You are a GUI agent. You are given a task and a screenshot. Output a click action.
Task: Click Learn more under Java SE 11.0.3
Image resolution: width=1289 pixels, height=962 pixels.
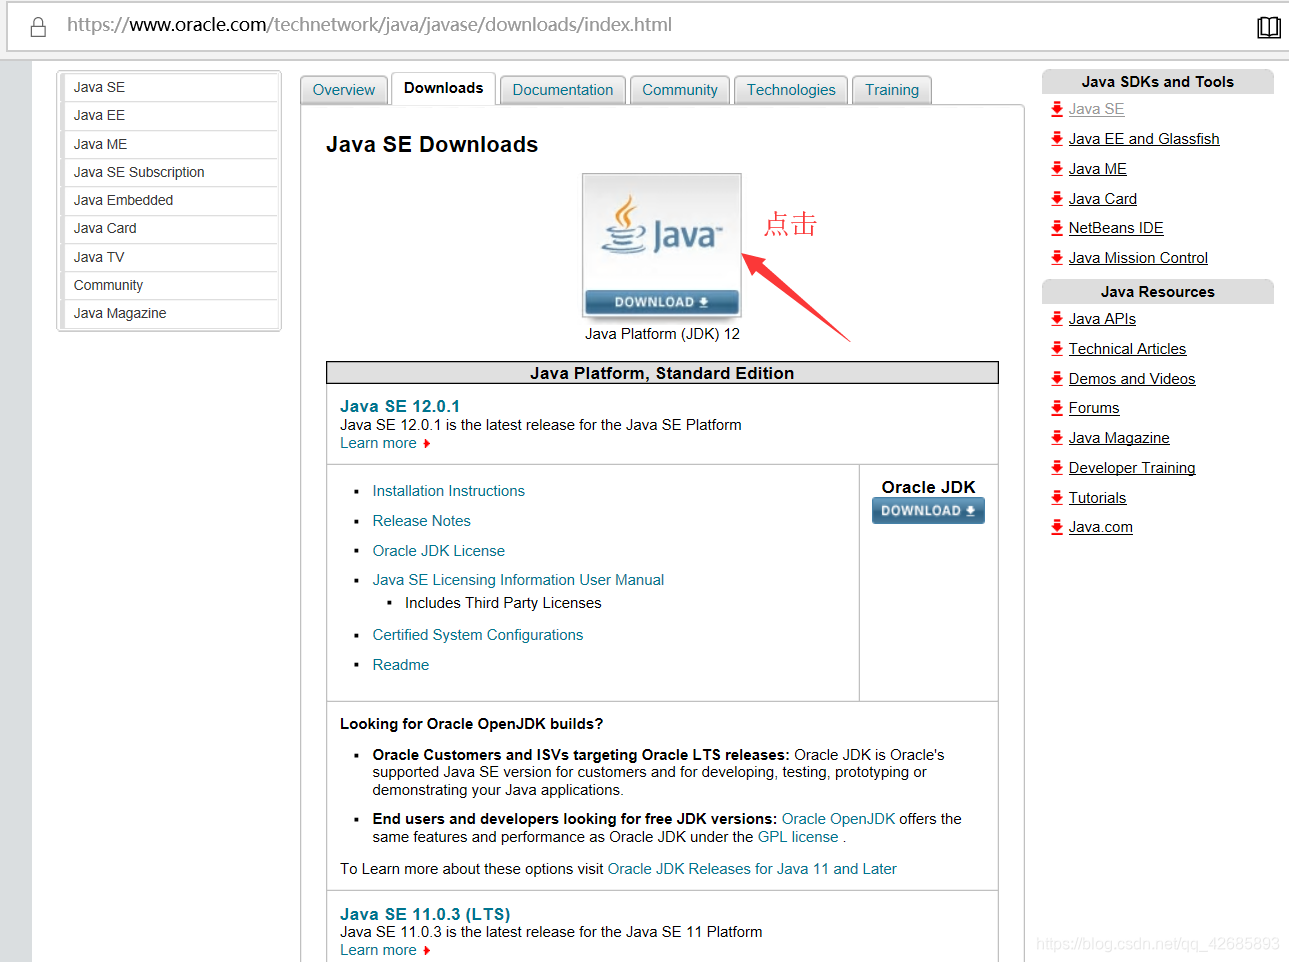click(378, 950)
